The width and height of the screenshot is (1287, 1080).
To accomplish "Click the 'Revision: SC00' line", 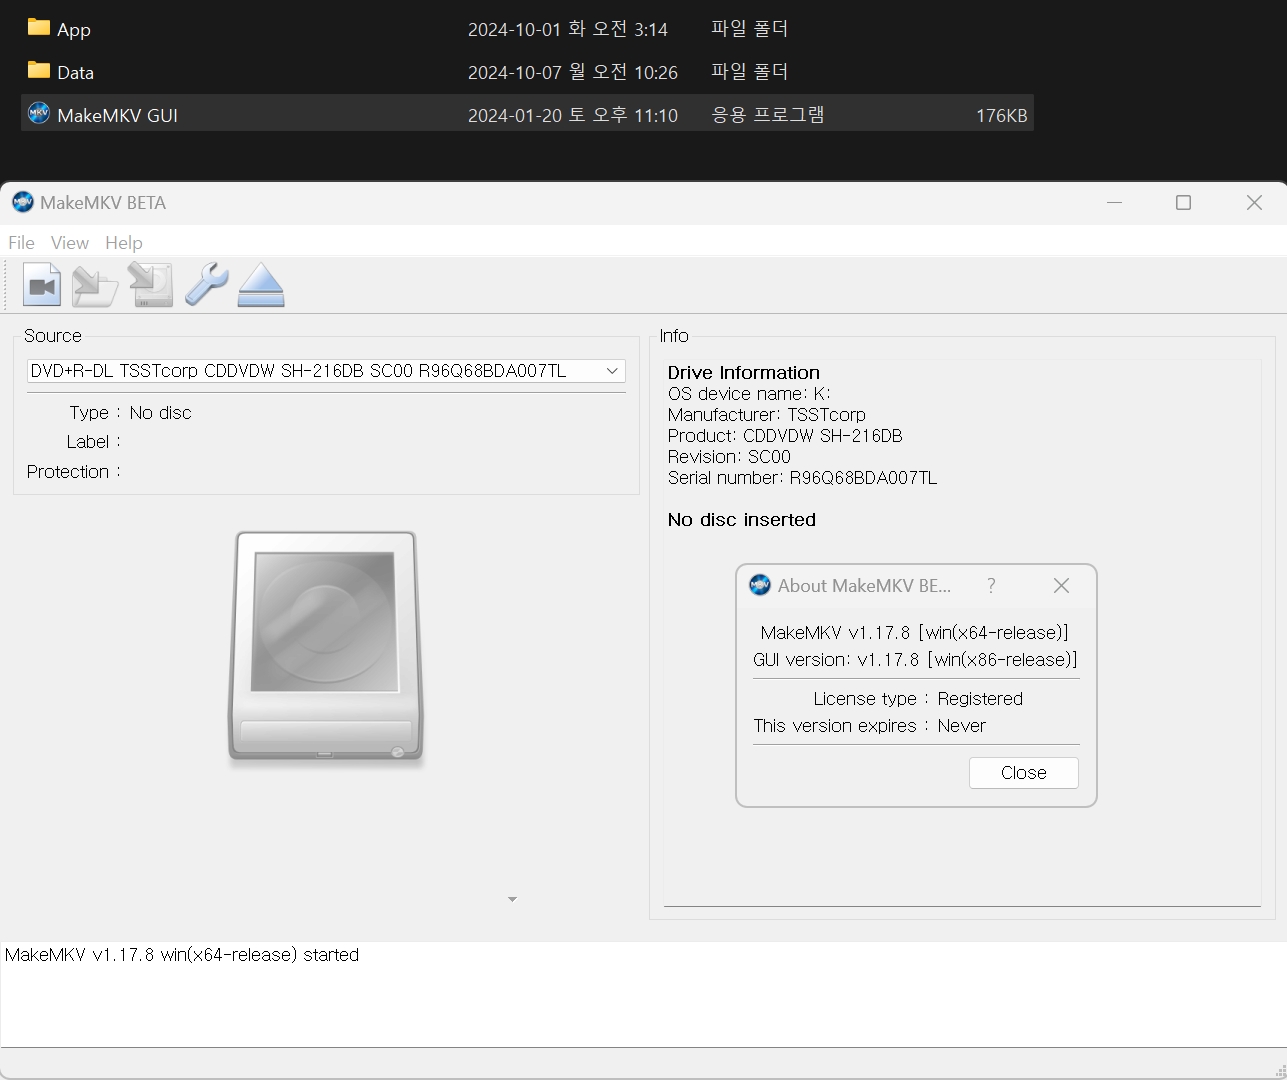I will pos(729,457).
